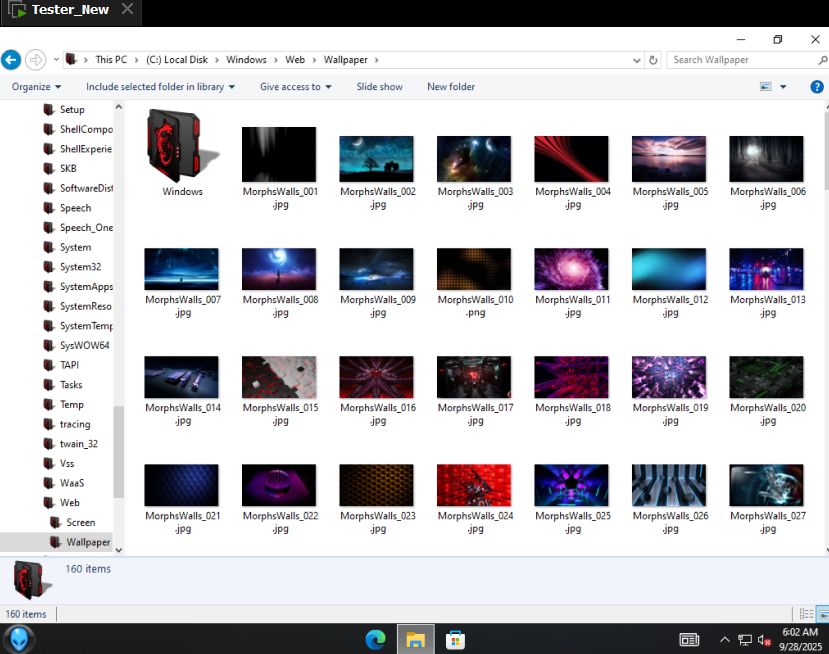Click the folder icon in details pane

pos(32,580)
